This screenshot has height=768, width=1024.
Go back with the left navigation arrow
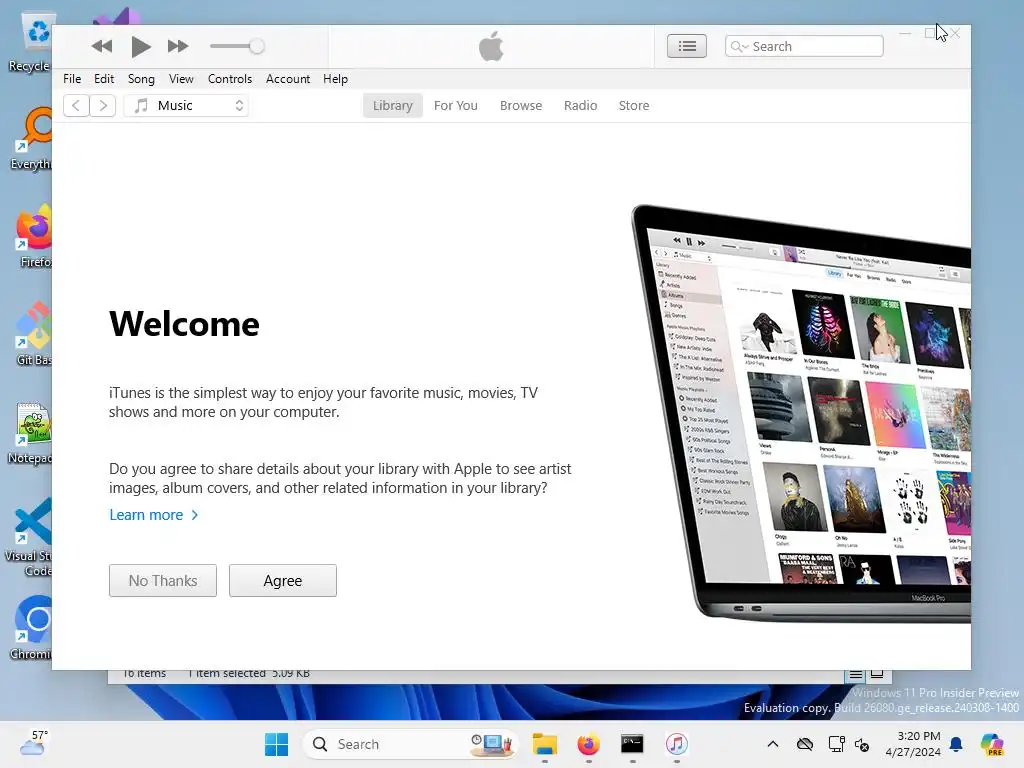[76, 106]
